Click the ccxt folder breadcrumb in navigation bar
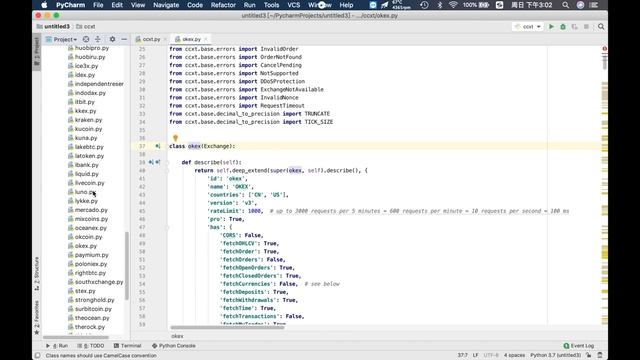Screen dimensions: 640x360 pos(86,27)
